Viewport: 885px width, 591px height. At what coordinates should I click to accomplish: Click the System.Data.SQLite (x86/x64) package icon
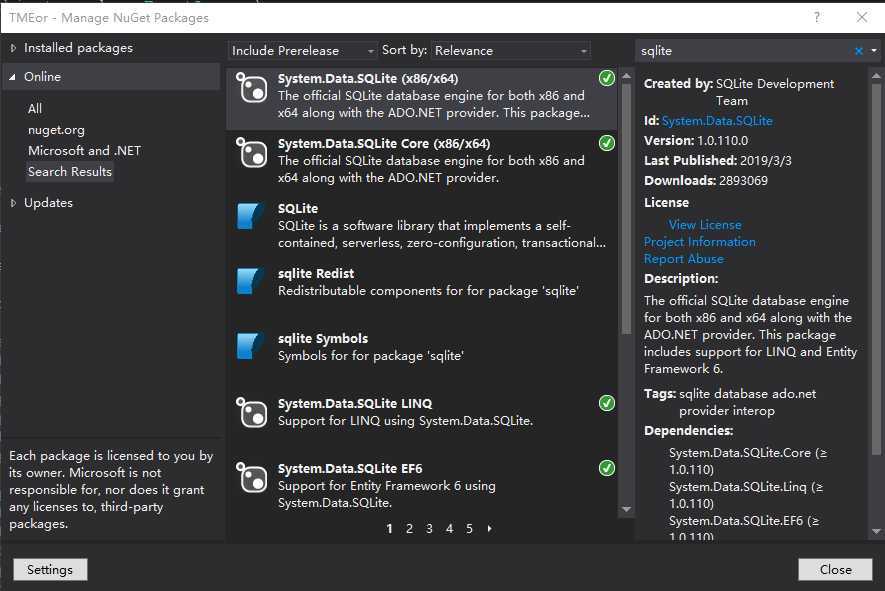[x=251, y=87]
